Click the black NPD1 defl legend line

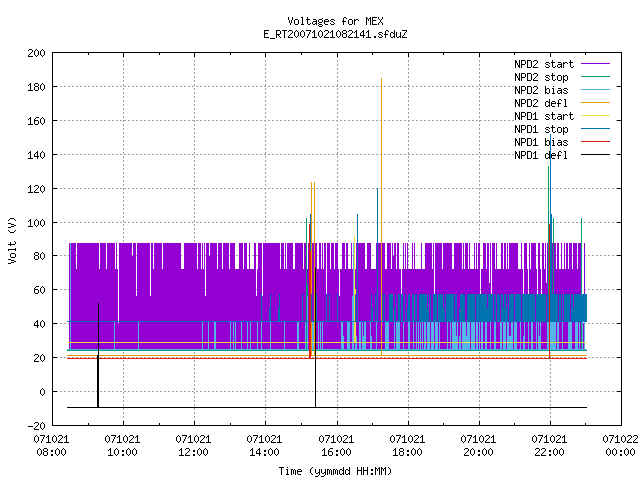(596, 155)
